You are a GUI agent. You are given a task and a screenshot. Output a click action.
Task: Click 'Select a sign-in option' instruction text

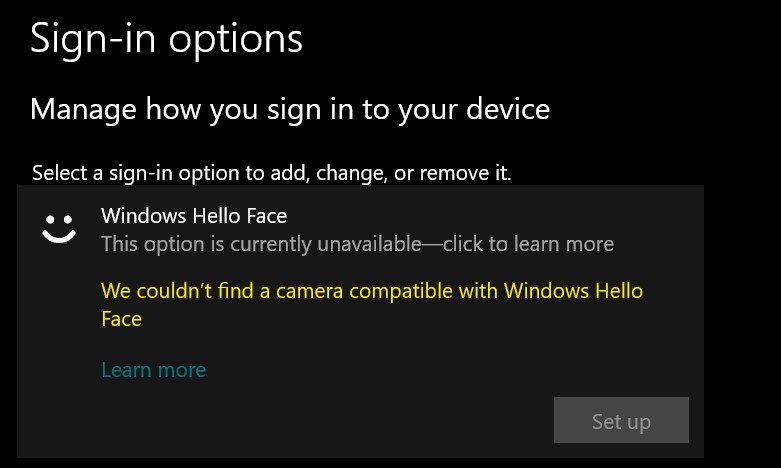(271, 173)
